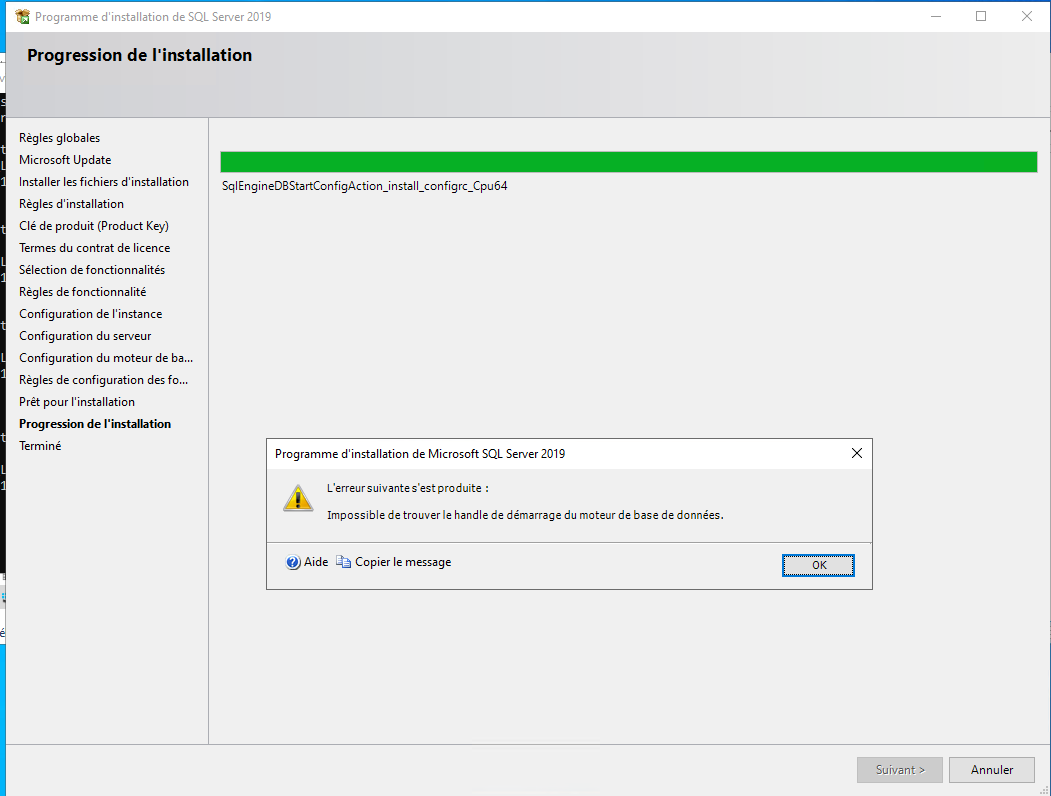
Task: Click L'erreur suivante s'est produite text
Action: (x=408, y=488)
